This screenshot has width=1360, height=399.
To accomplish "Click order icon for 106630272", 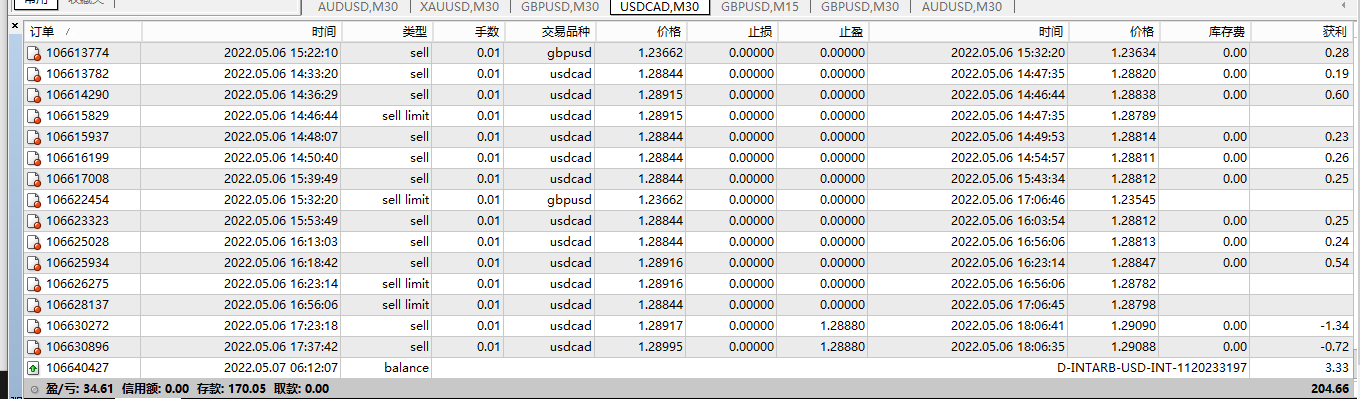I will (34, 326).
